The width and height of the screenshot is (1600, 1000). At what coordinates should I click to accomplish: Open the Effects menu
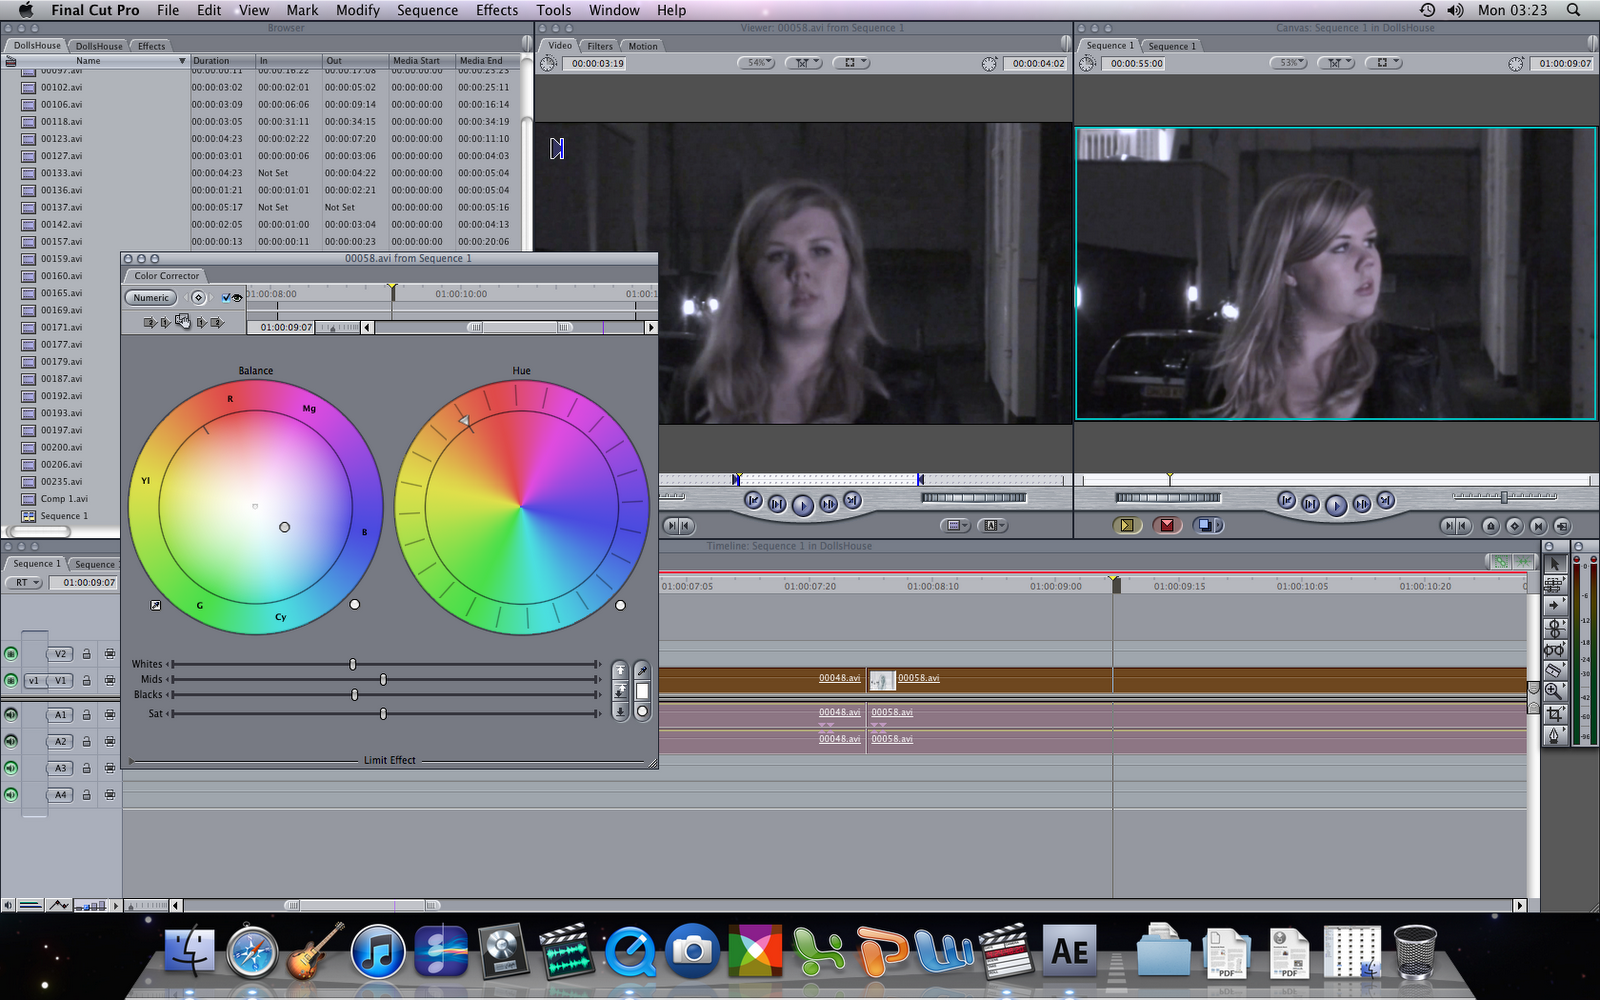click(x=497, y=10)
